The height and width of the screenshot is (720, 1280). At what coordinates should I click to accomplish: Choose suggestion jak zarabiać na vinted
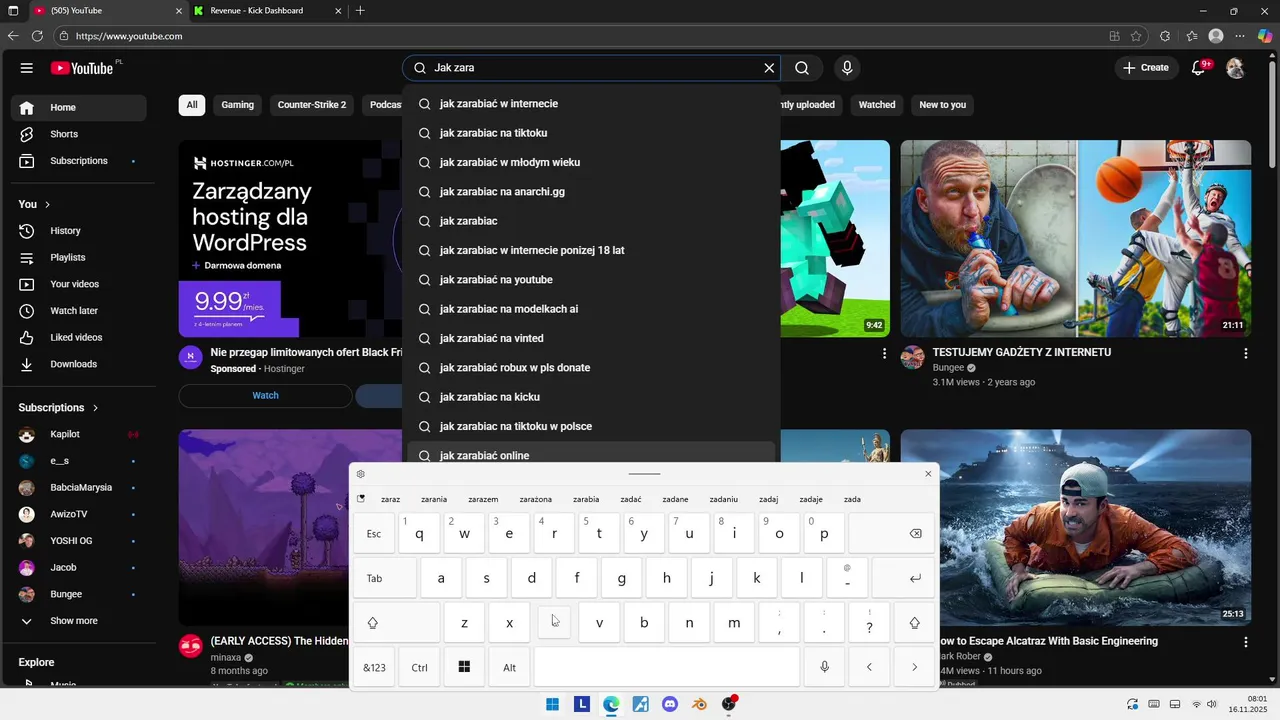pyautogui.click(x=591, y=338)
